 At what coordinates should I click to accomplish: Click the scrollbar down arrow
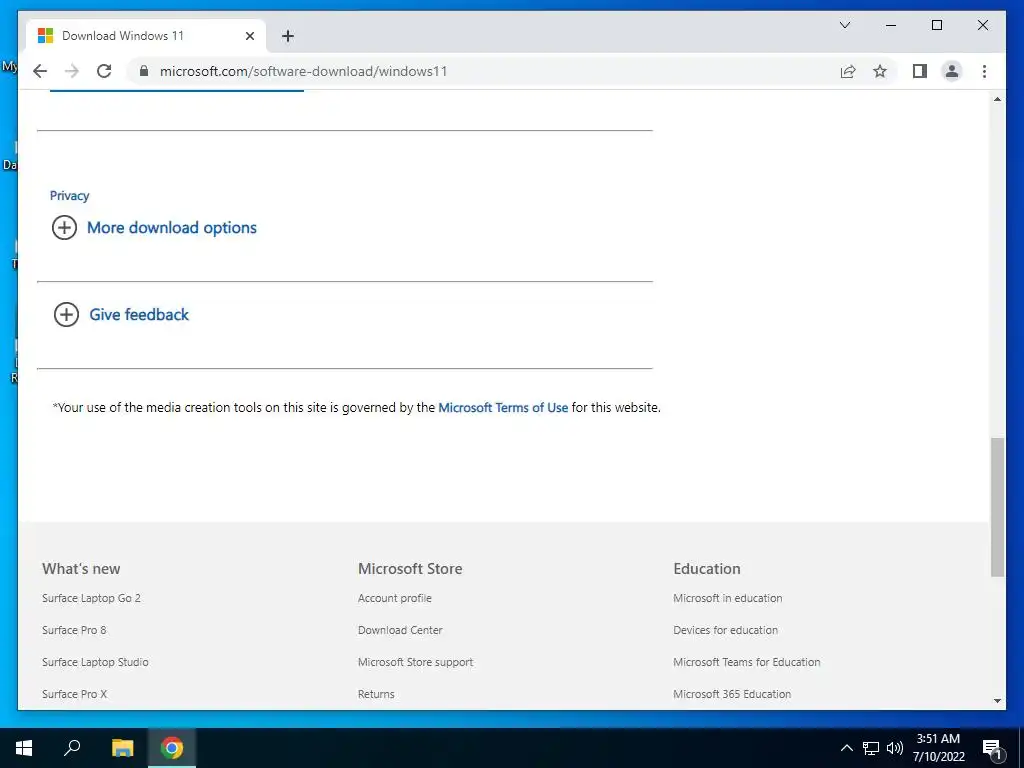click(997, 701)
